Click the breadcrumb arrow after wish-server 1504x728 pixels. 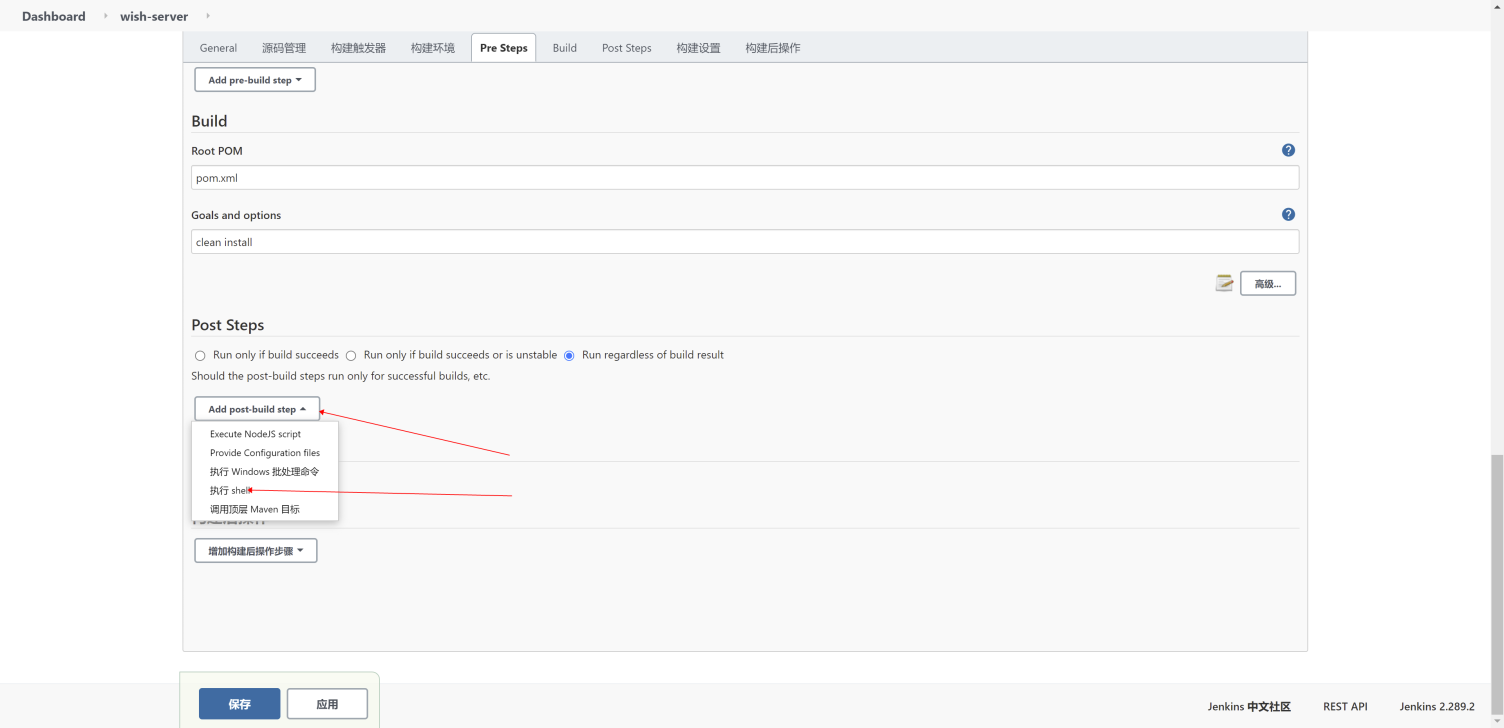[207, 16]
